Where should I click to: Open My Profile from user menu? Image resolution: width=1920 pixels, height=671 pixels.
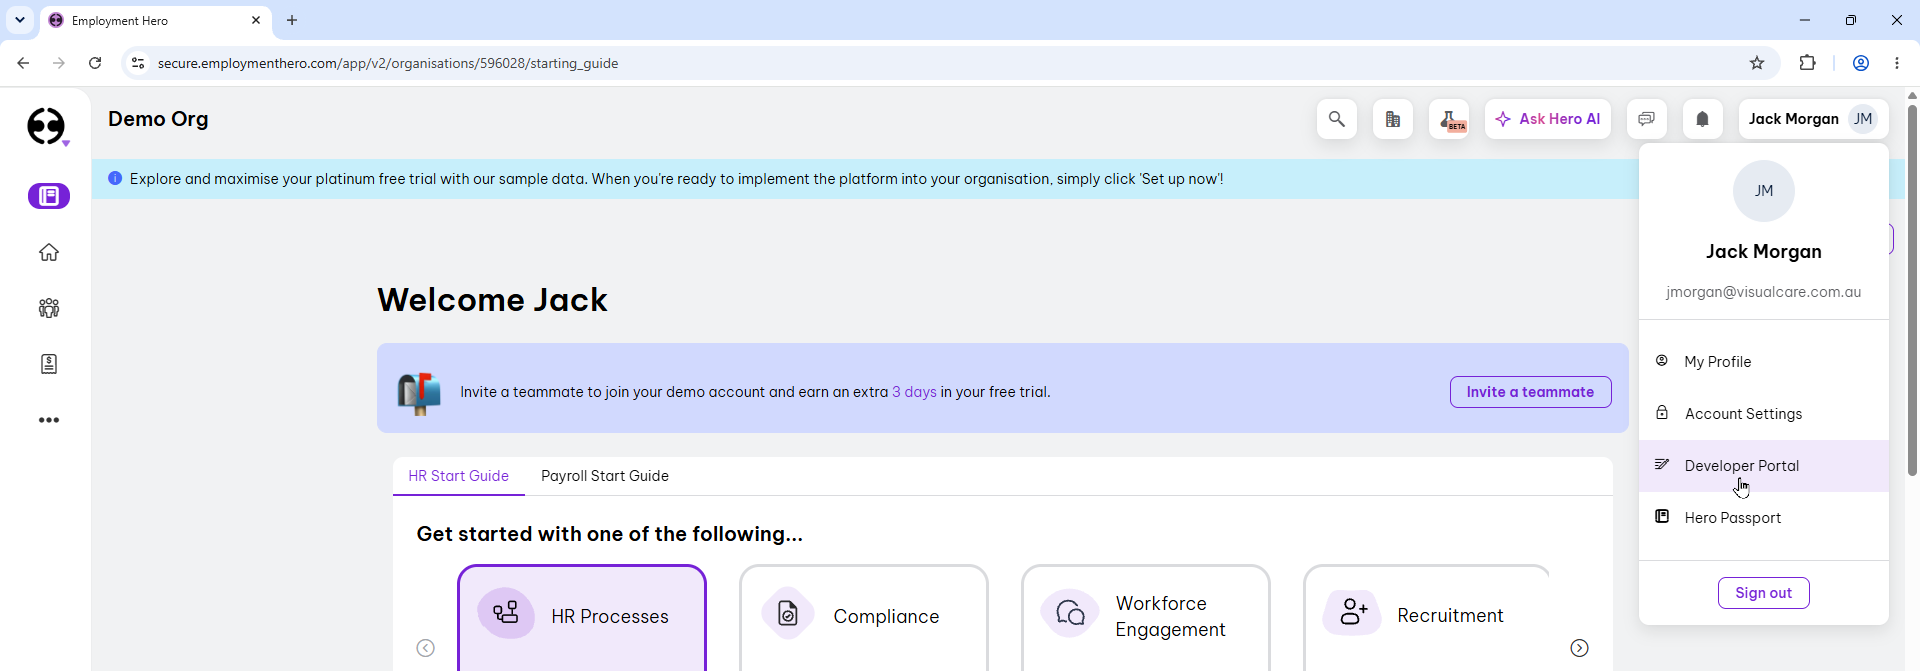[x=1764, y=362]
